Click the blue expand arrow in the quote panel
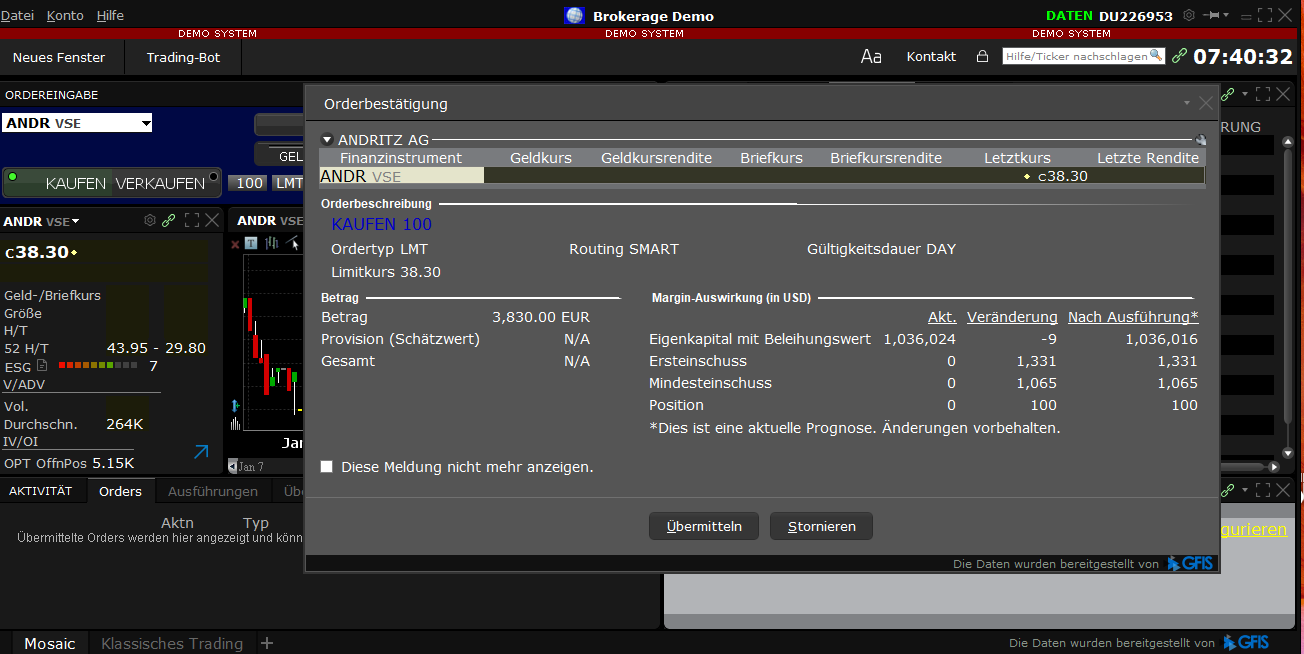1304x654 pixels. 200,452
